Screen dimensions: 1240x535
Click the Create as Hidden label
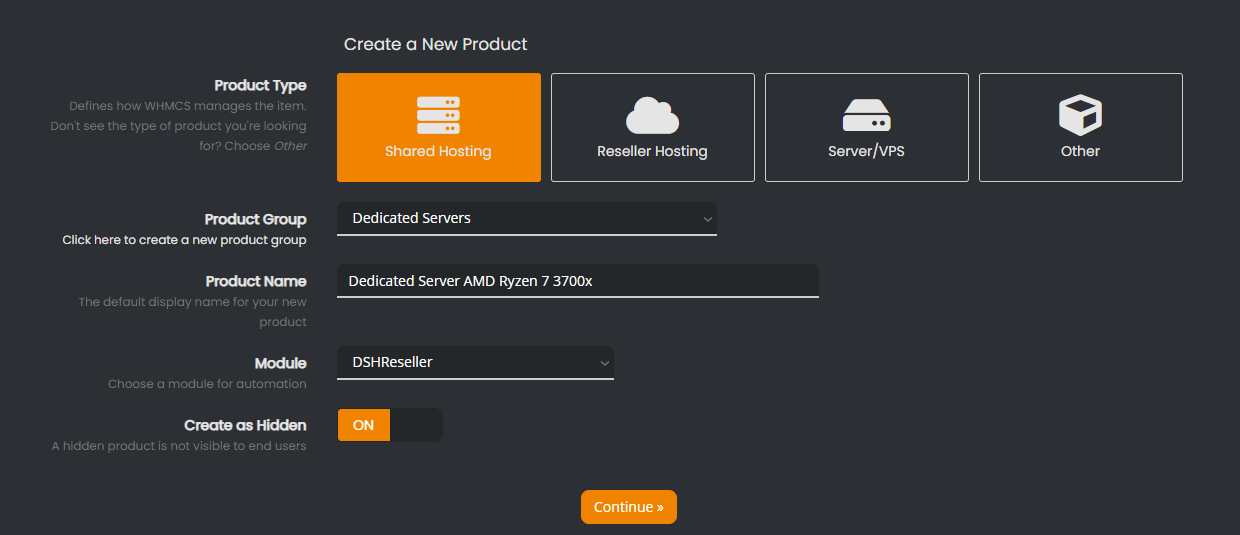point(245,425)
